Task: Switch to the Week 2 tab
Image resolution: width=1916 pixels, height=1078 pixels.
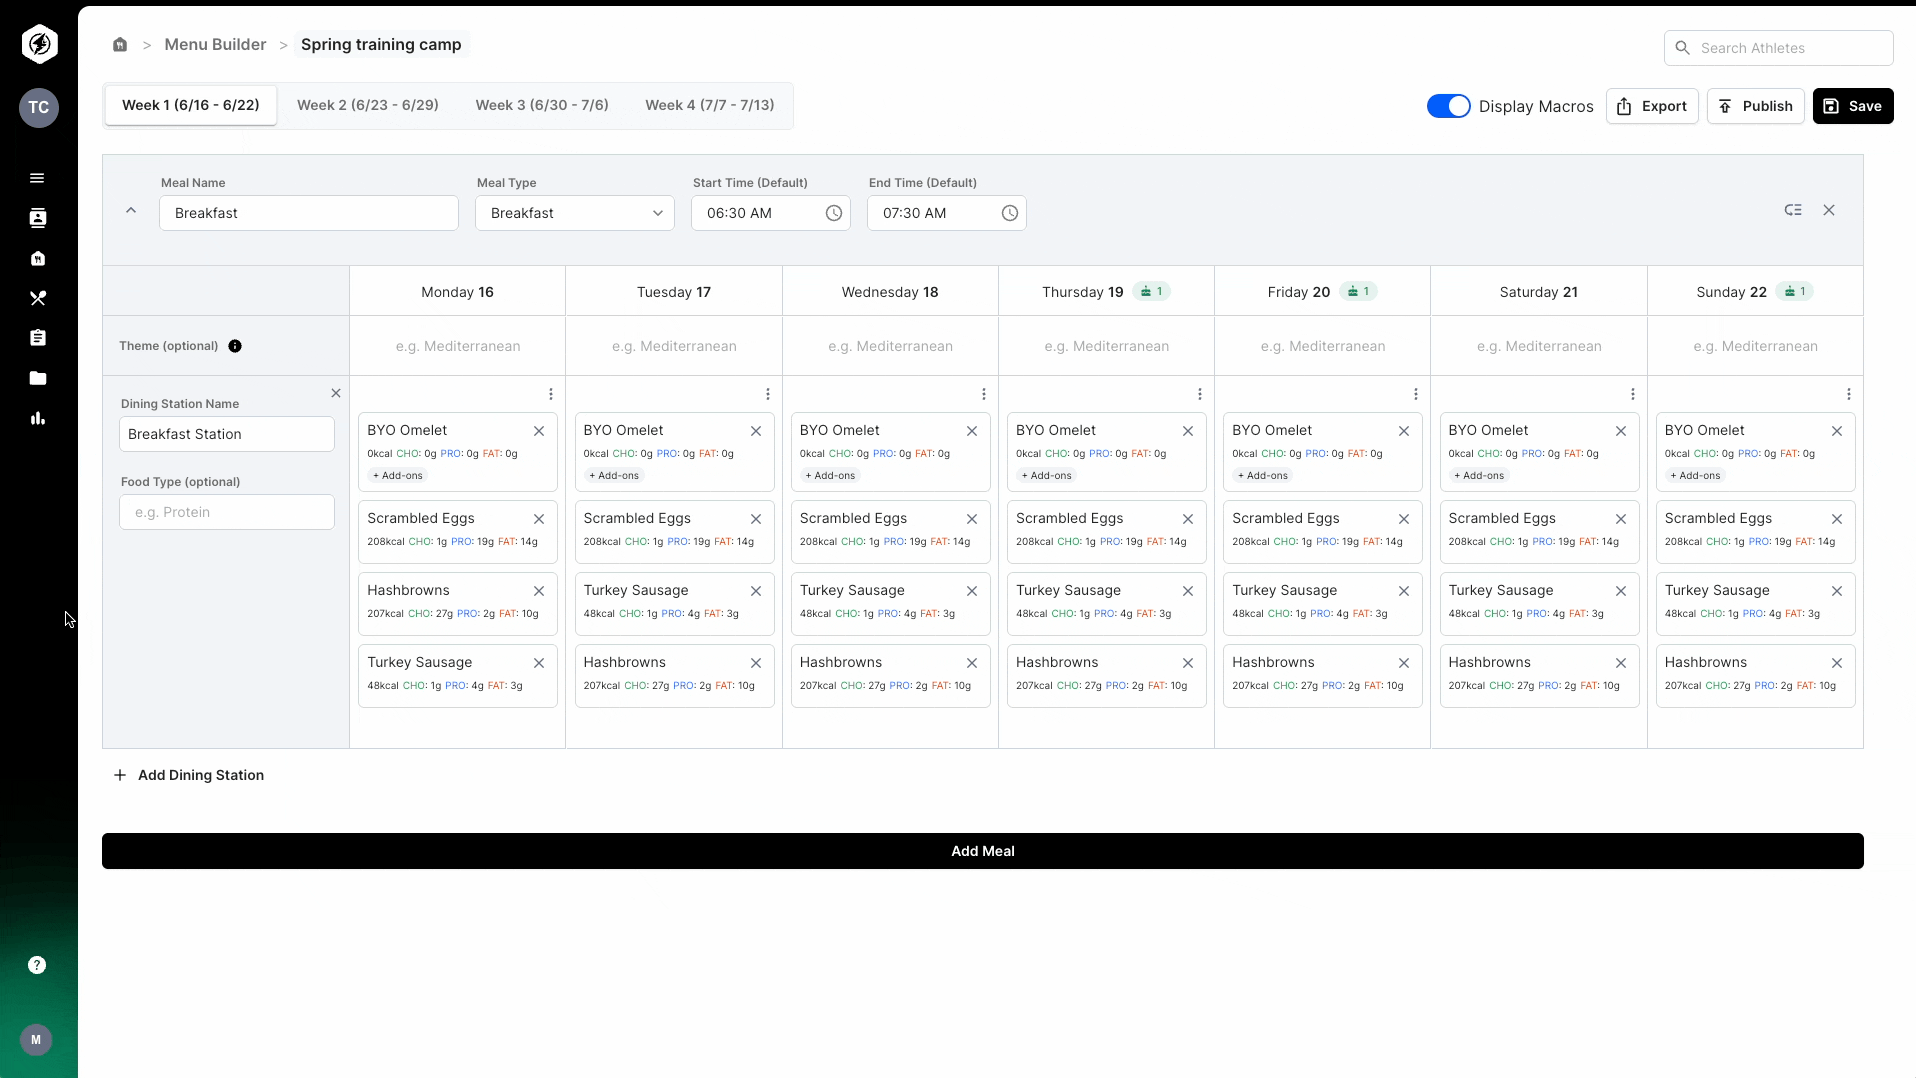Action: click(x=367, y=104)
